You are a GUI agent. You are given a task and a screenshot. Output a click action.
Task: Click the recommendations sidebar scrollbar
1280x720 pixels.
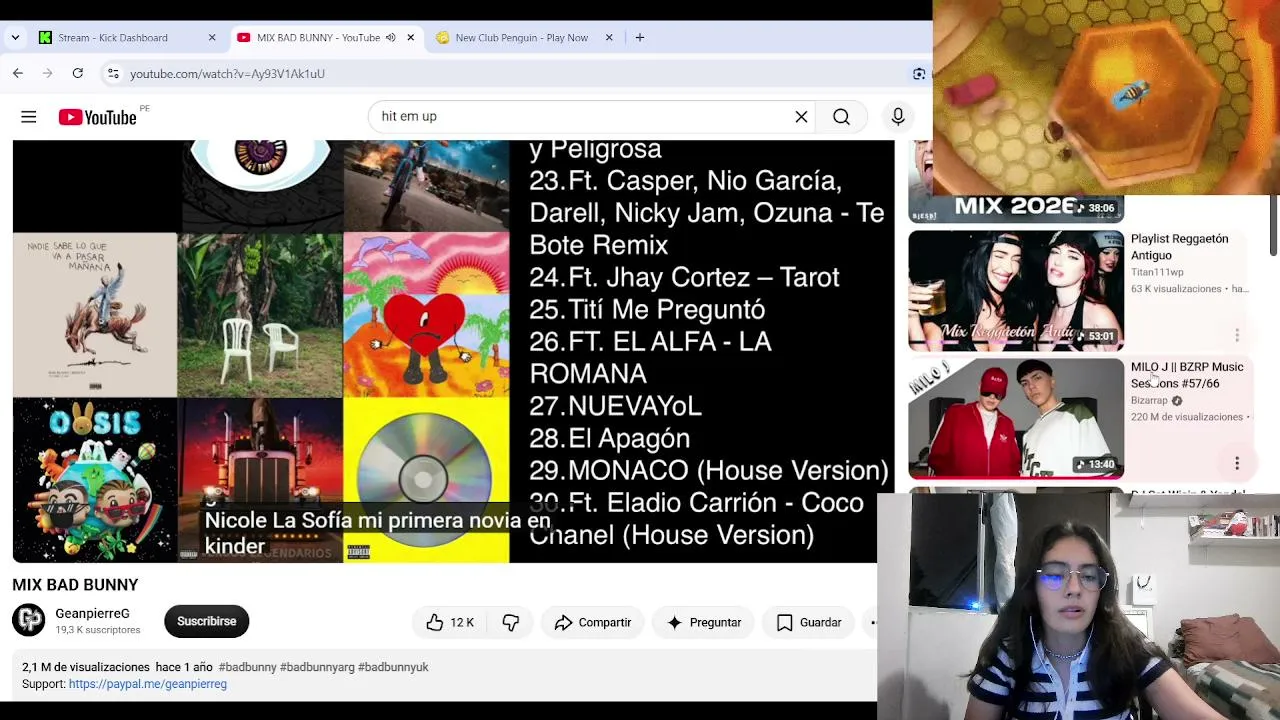coord(1274,225)
